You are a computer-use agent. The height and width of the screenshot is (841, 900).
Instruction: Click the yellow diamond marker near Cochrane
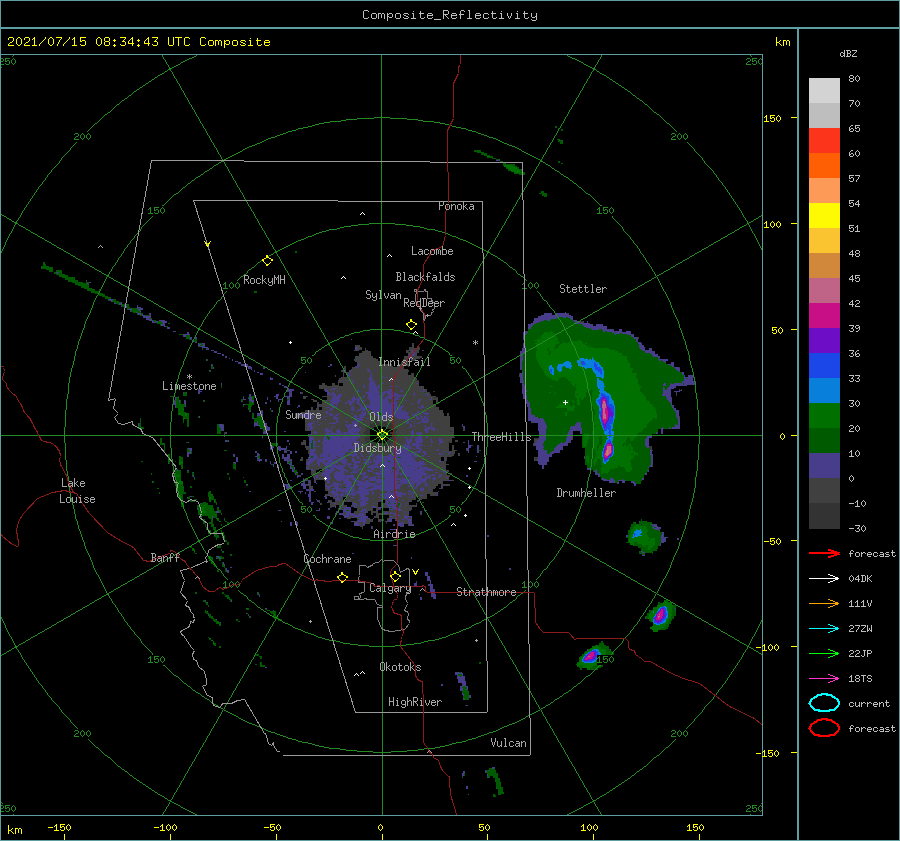pyautogui.click(x=342, y=578)
